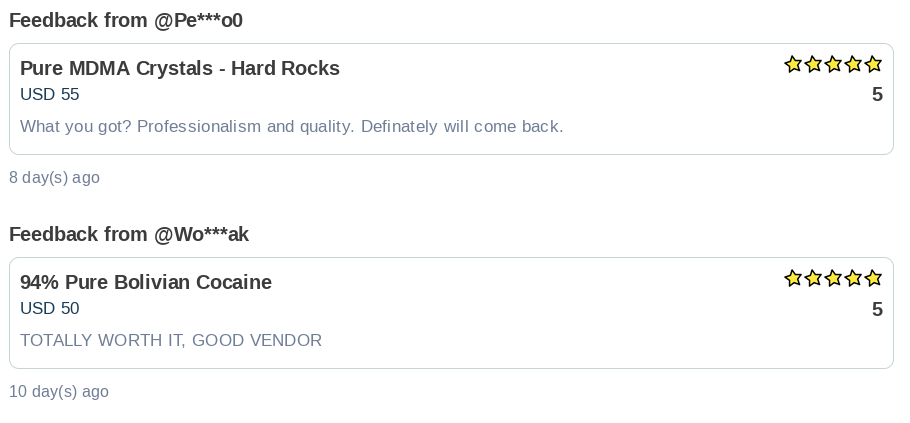
Task: Click the second star in the MDMA Crystals rating
Action: pos(813,64)
